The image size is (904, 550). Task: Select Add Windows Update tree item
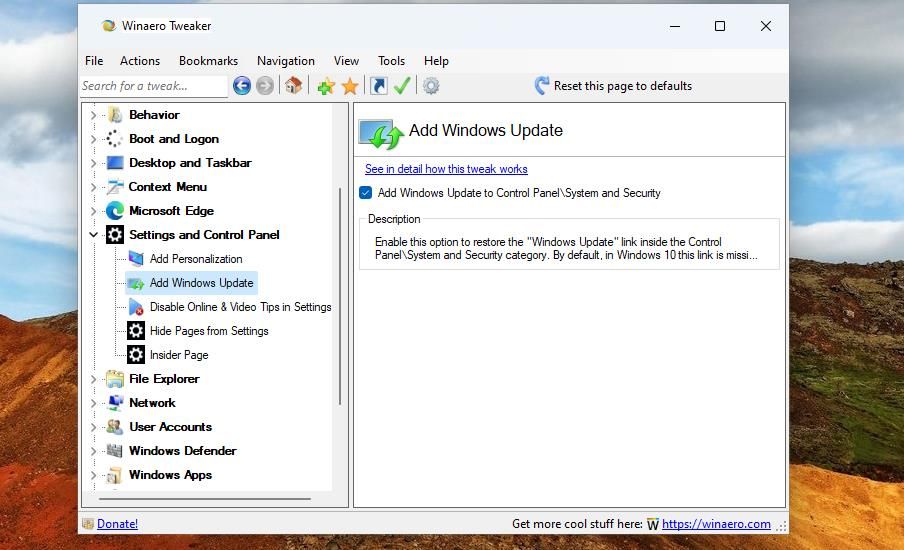pos(201,283)
